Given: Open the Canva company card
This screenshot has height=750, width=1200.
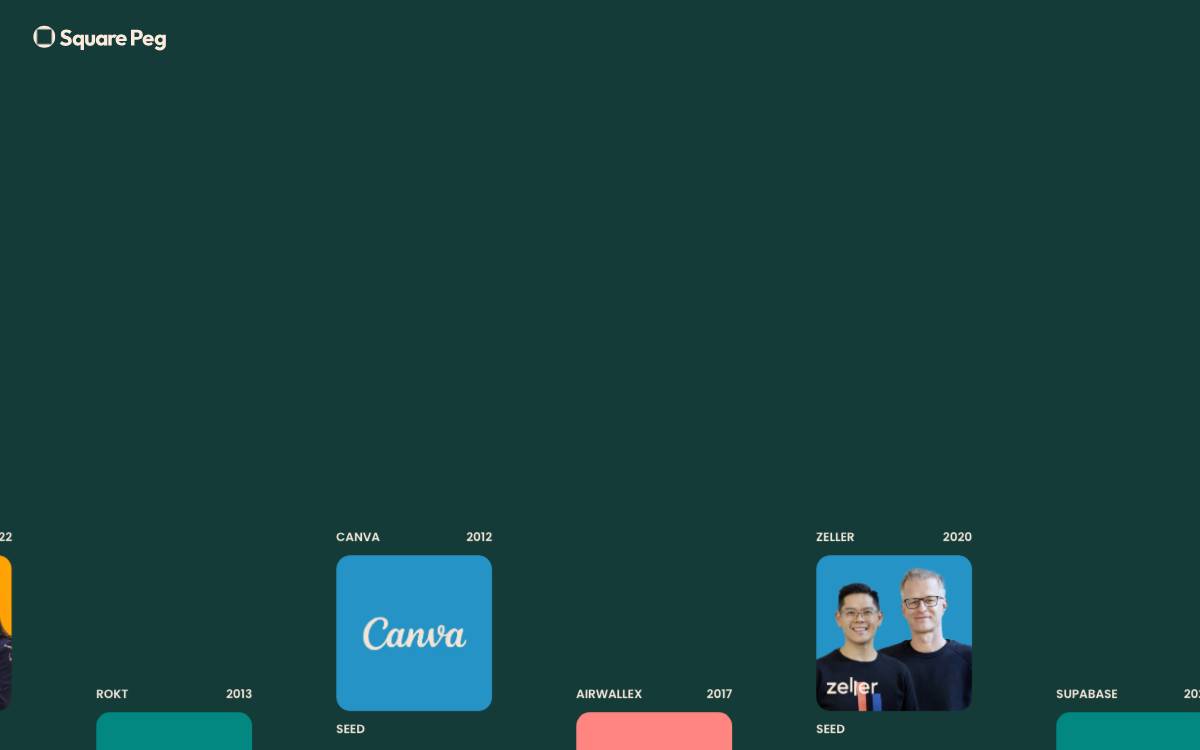Looking at the screenshot, I should (x=414, y=633).
